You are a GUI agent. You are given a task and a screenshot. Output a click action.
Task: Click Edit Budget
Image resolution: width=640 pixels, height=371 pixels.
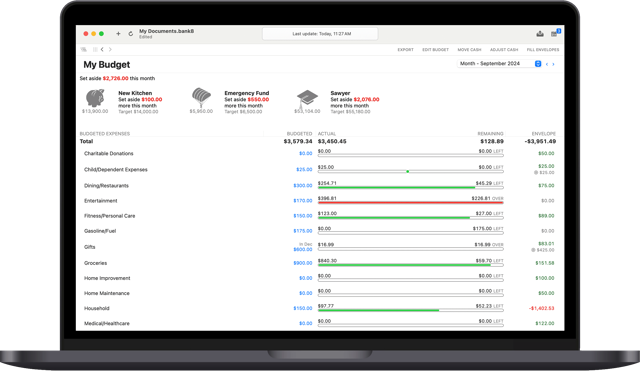click(435, 50)
